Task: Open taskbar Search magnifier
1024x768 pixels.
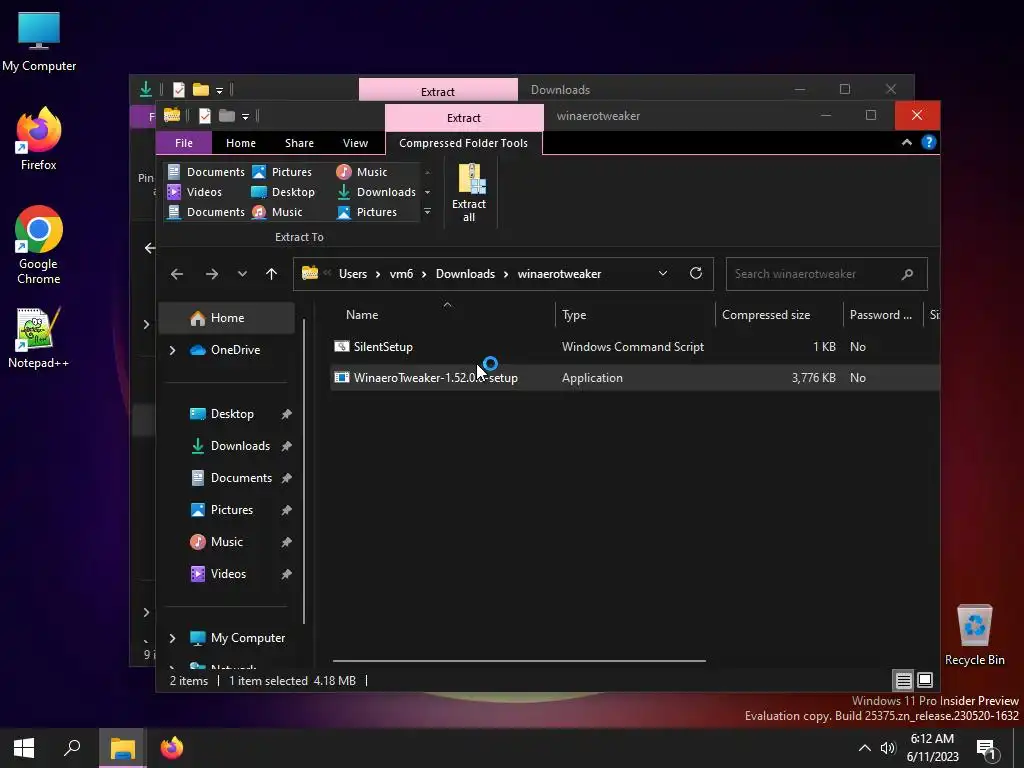Action: click(72, 748)
